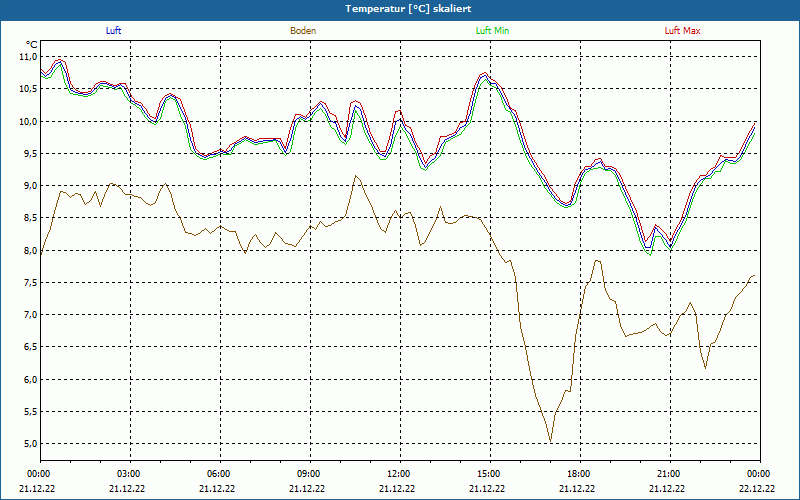Screen dimensions: 800x500
Task: Click the 7,5 y-axis value
Action: pos(30,283)
